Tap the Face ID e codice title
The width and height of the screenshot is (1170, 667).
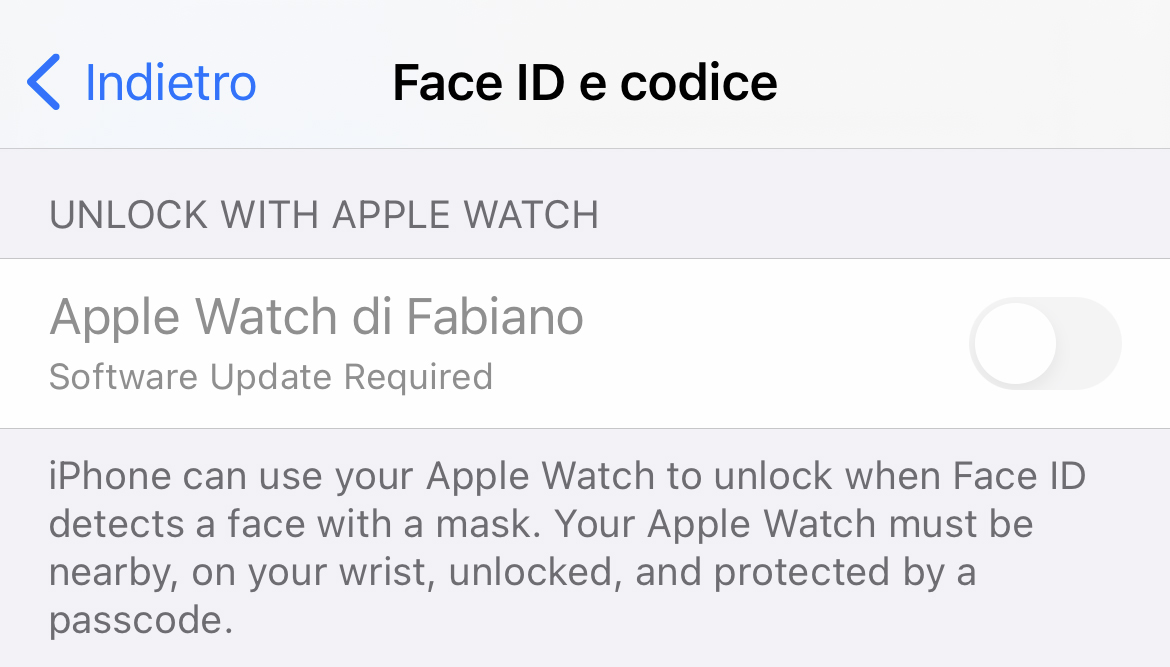pos(585,82)
